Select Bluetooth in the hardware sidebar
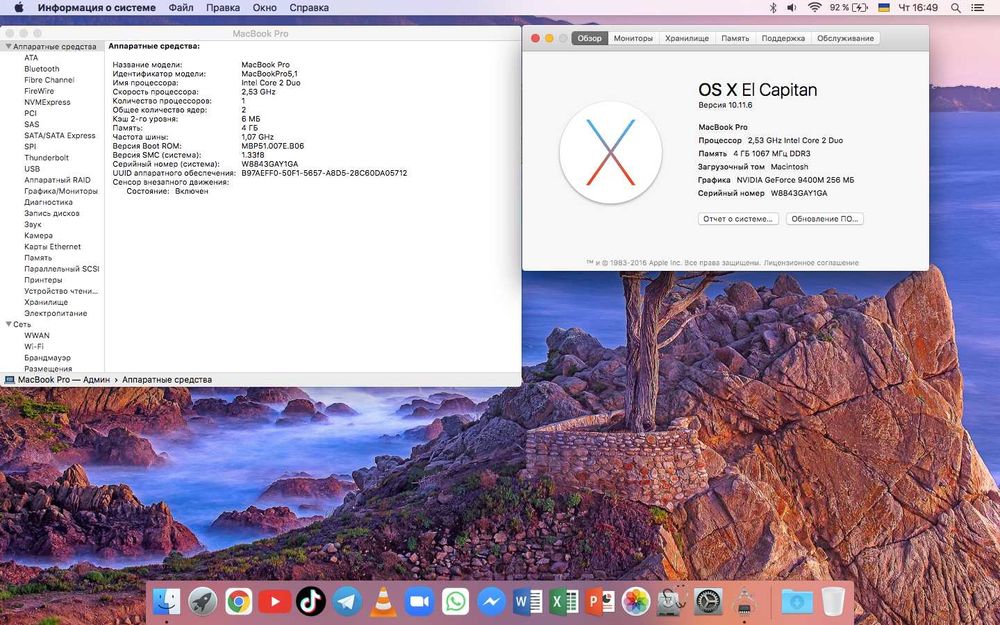 coord(41,69)
